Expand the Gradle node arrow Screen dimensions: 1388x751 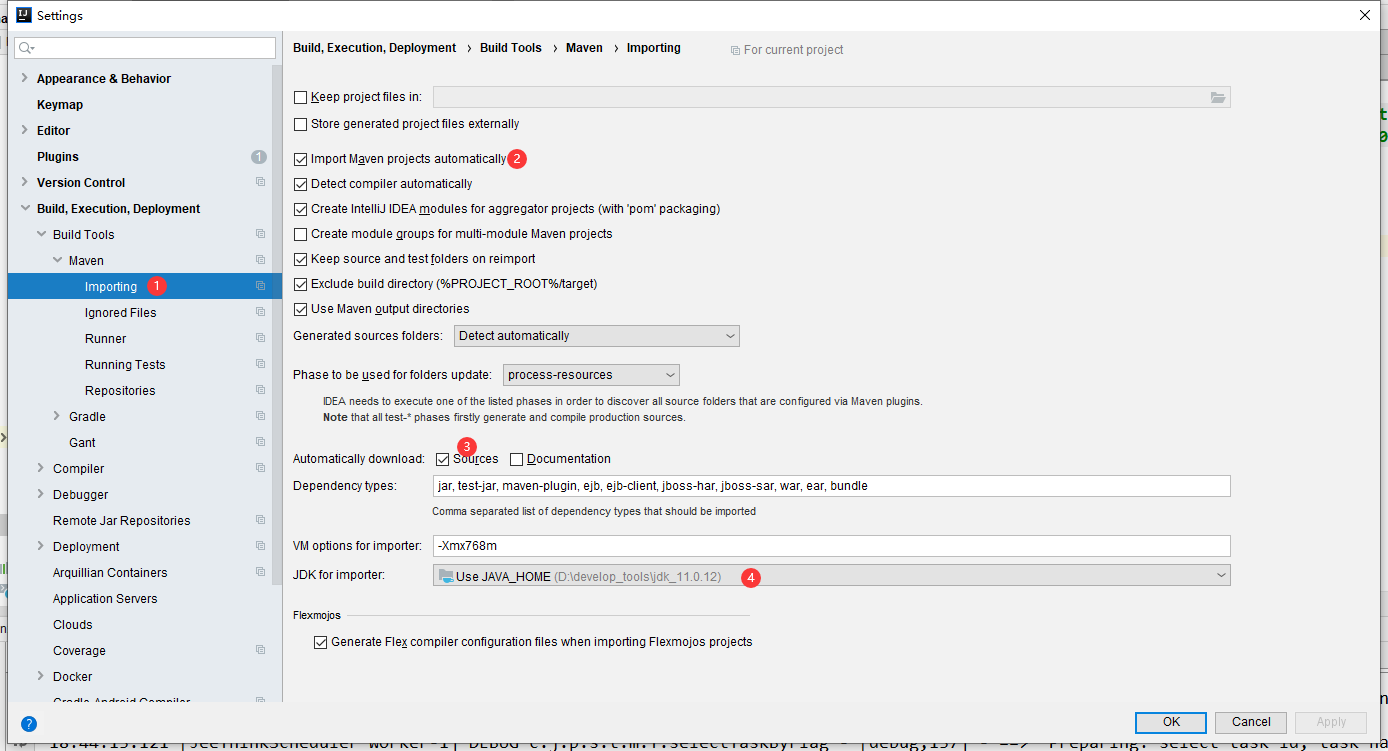point(57,416)
